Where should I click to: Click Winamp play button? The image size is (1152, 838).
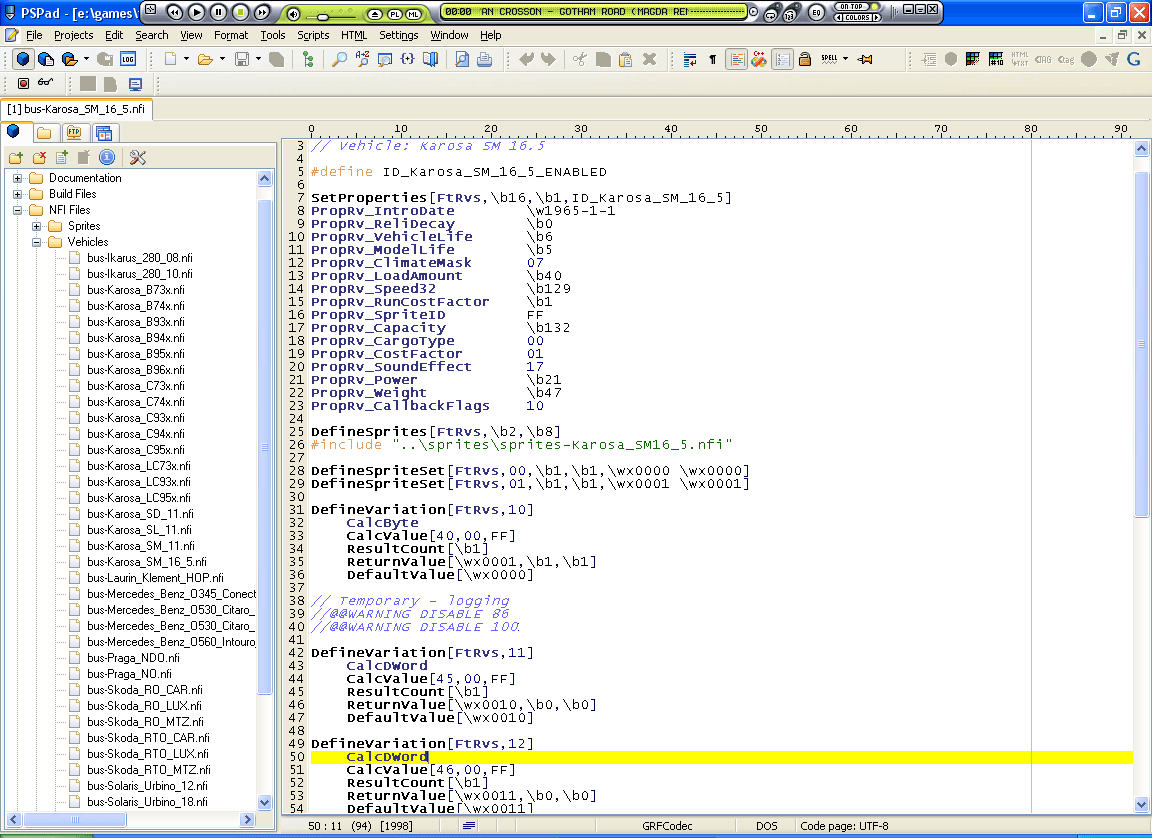click(x=196, y=12)
